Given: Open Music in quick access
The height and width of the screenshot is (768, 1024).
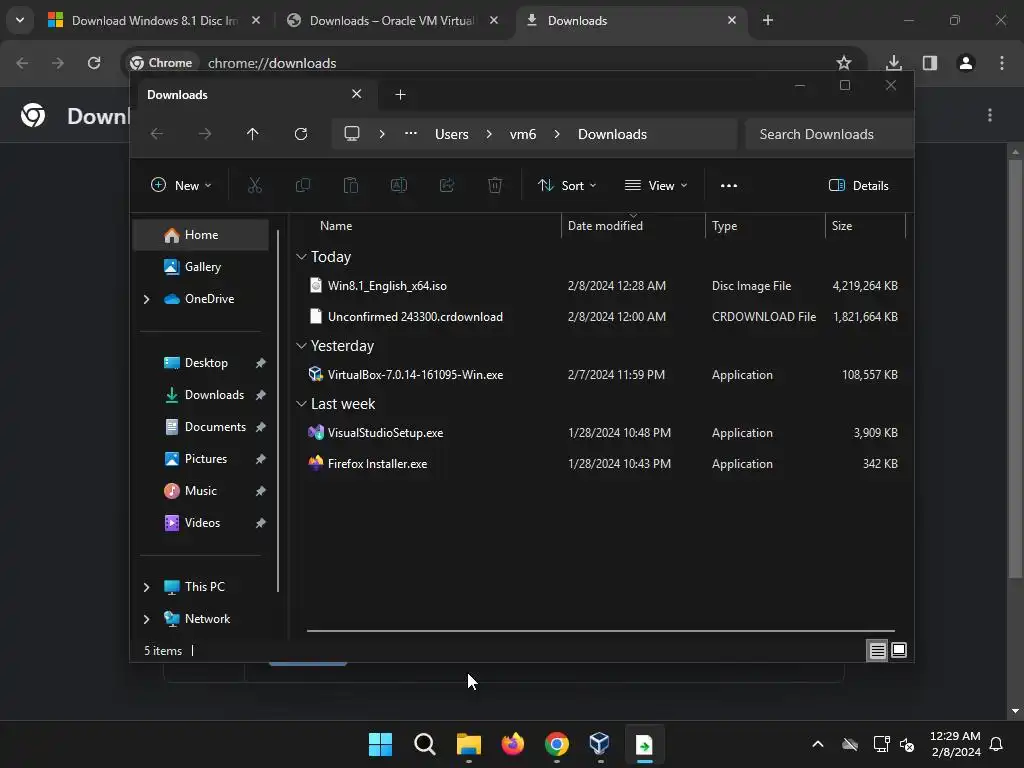Looking at the screenshot, I should 200,490.
